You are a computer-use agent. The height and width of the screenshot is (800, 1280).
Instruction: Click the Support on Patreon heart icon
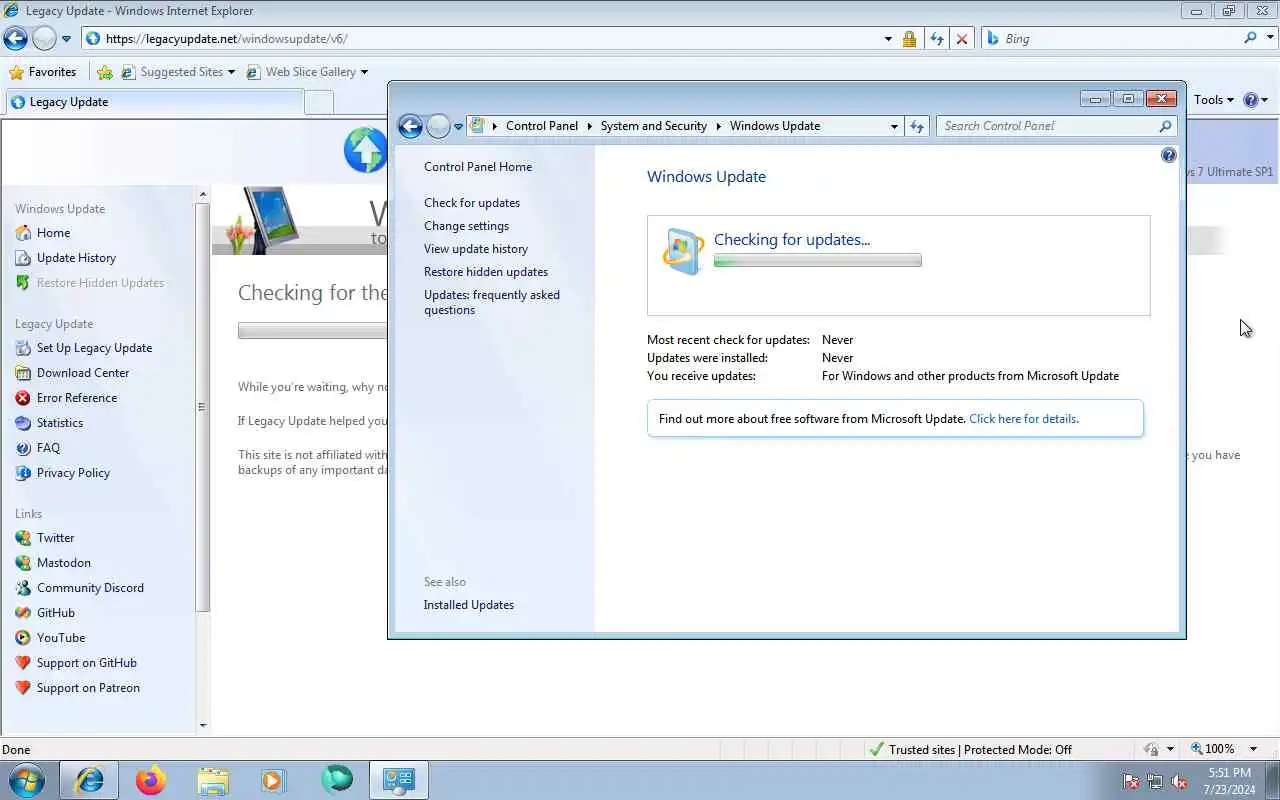click(23, 688)
